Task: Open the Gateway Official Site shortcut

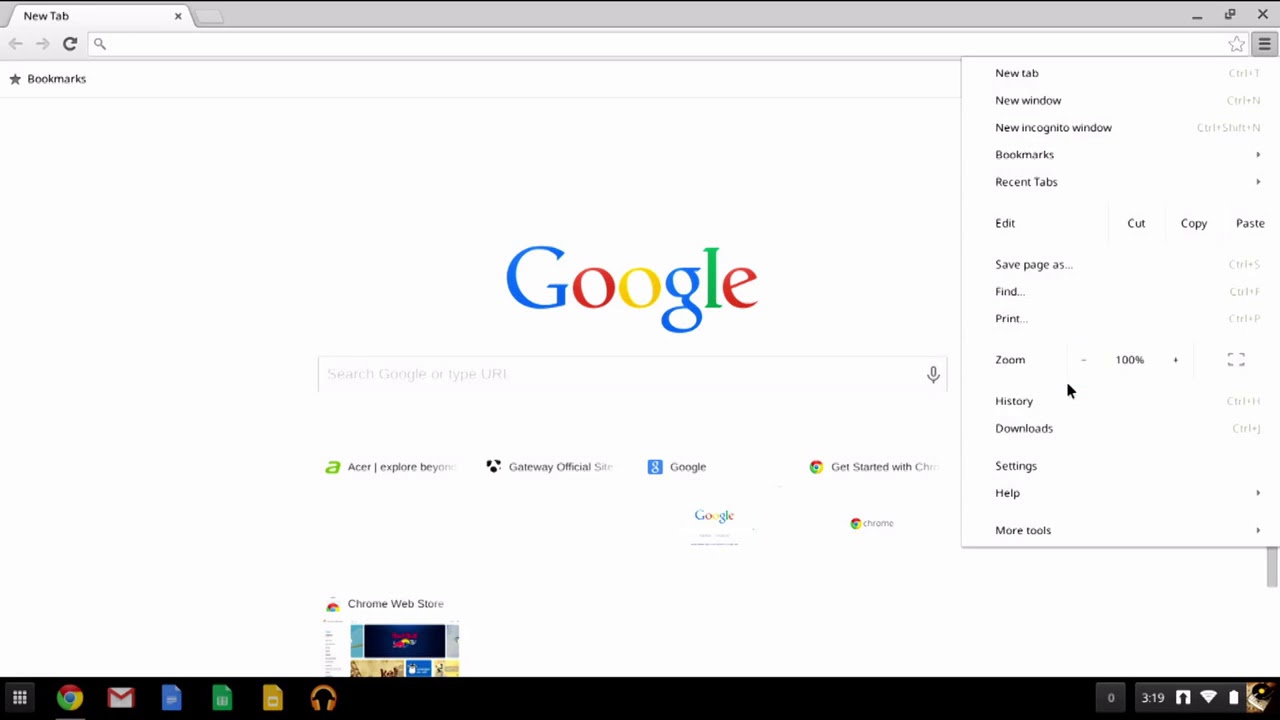Action: (x=551, y=467)
